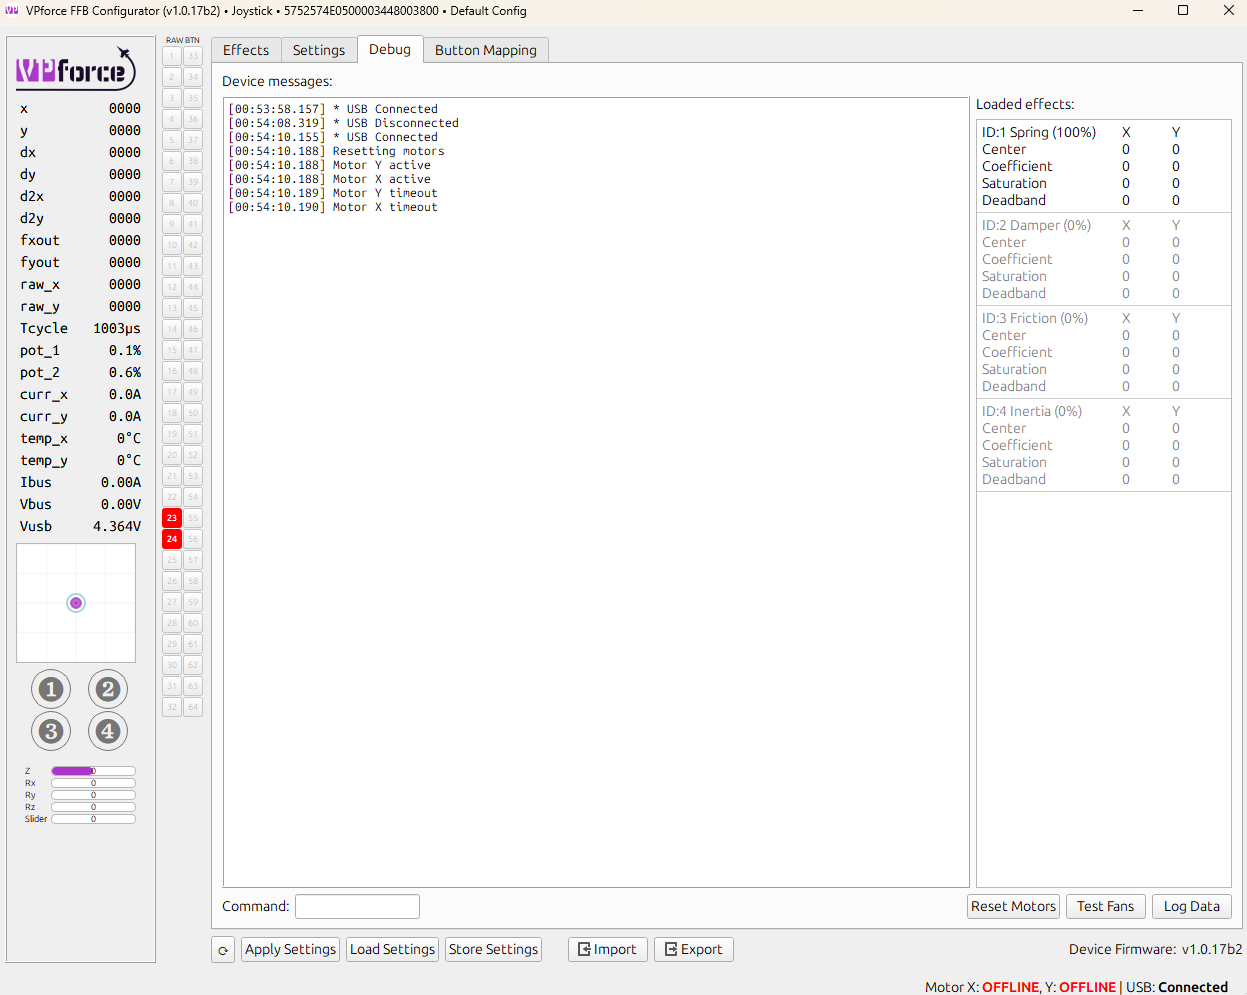The width and height of the screenshot is (1247, 995).
Task: Click the joystick position dot in the XY plot
Action: pos(76,603)
